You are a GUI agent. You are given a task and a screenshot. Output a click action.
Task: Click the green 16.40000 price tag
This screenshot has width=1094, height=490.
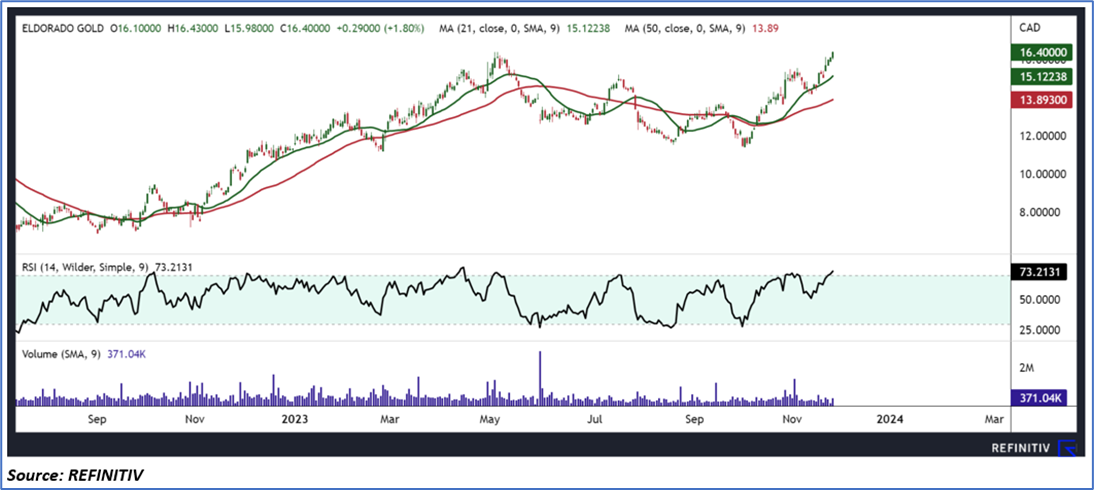pyautogui.click(x=1043, y=52)
